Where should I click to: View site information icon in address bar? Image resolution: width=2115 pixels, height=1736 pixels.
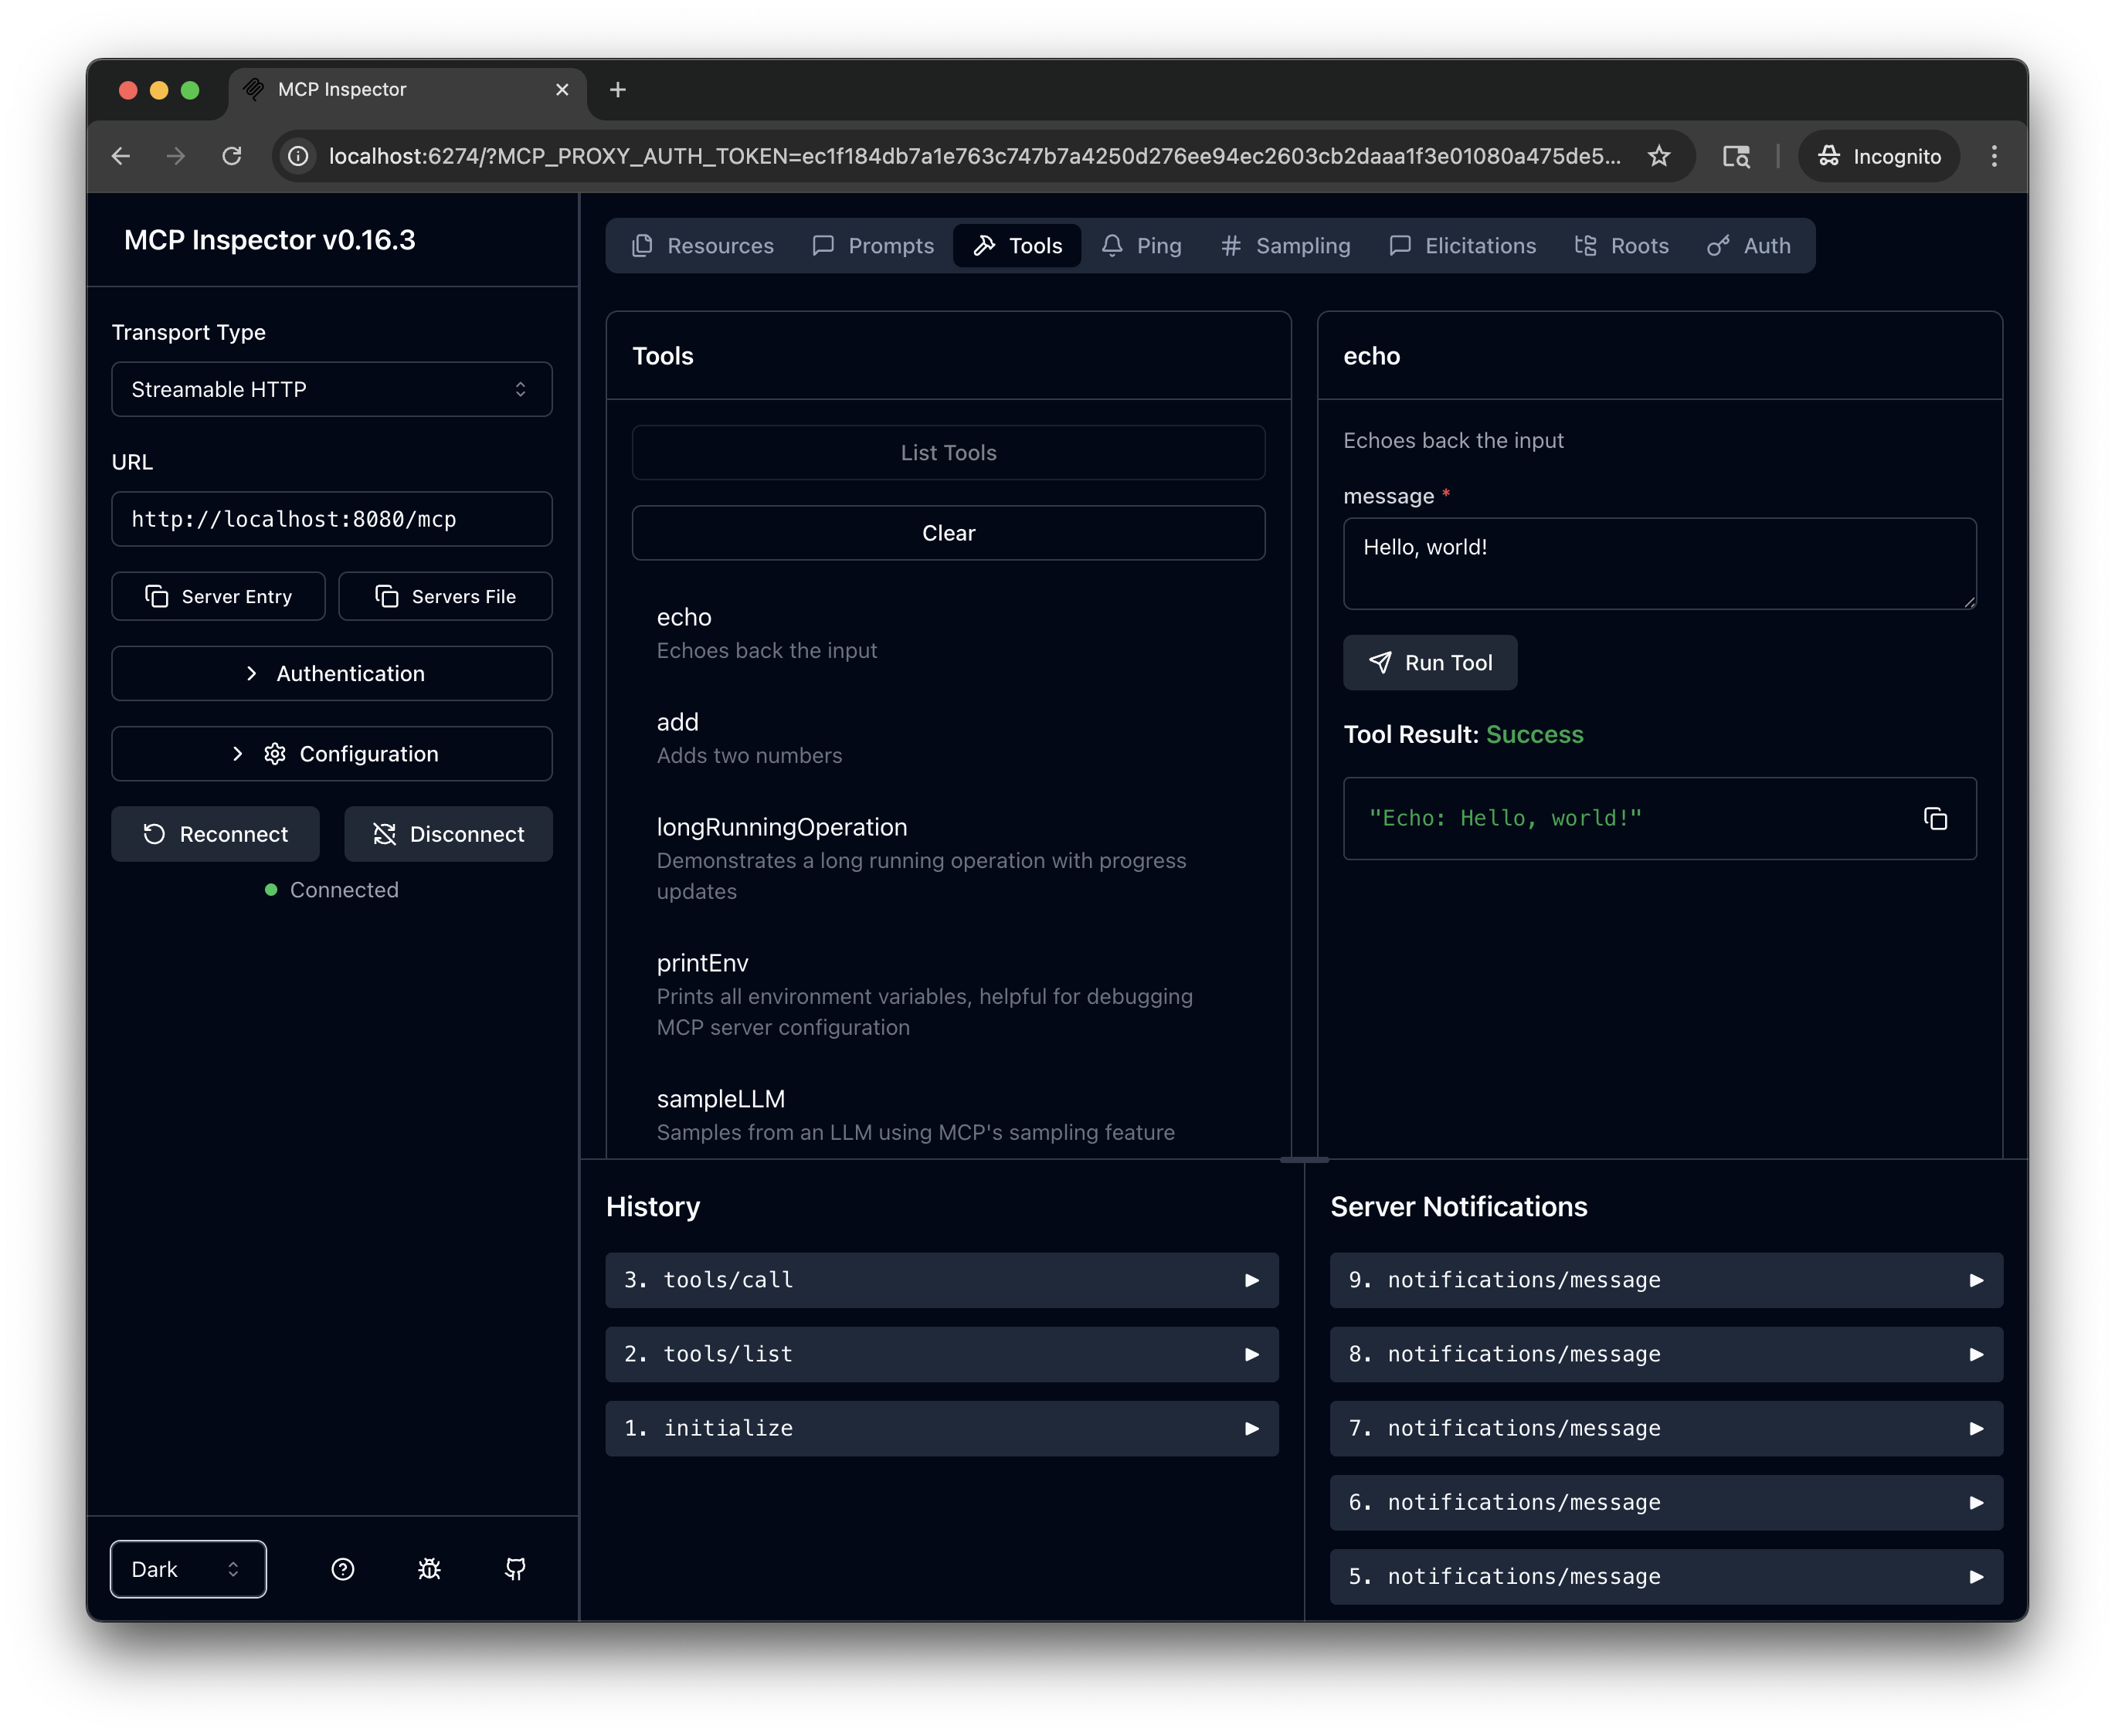298,156
